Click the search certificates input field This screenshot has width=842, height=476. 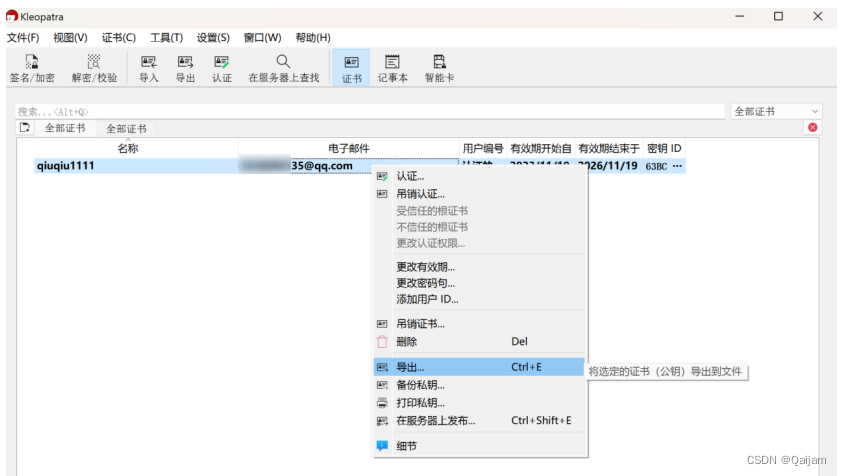(370, 112)
